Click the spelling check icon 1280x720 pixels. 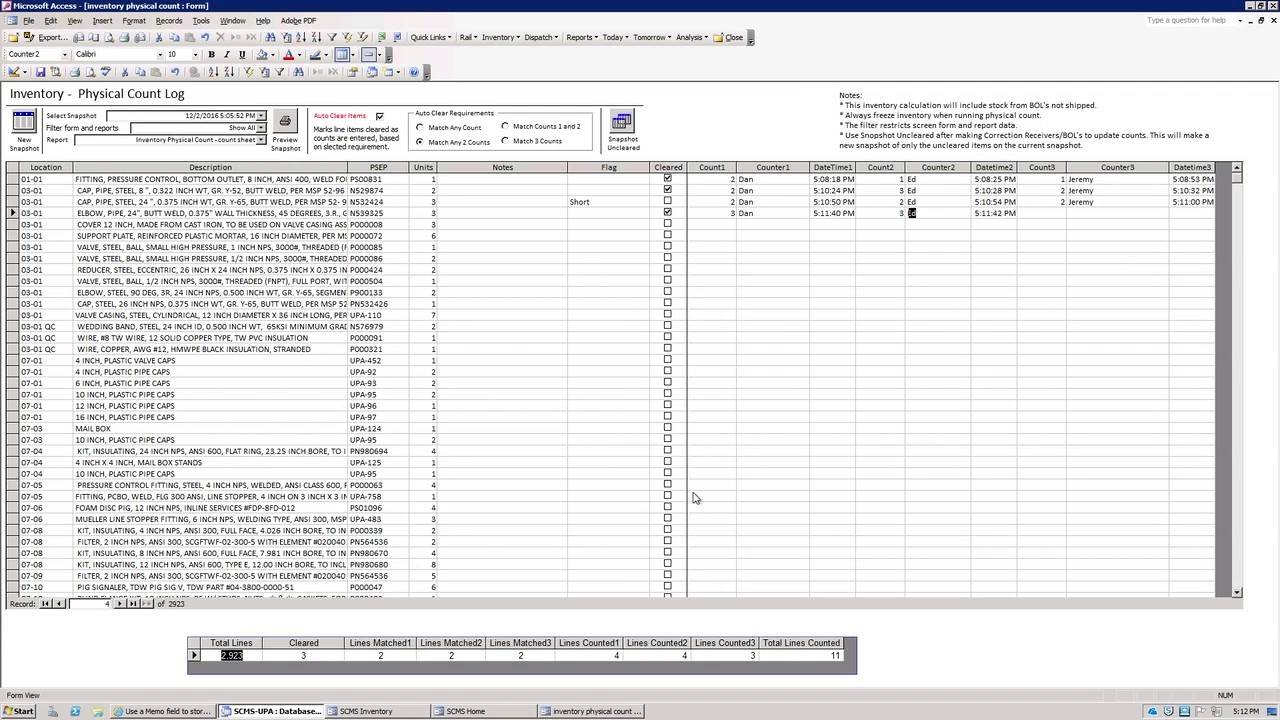[106, 72]
